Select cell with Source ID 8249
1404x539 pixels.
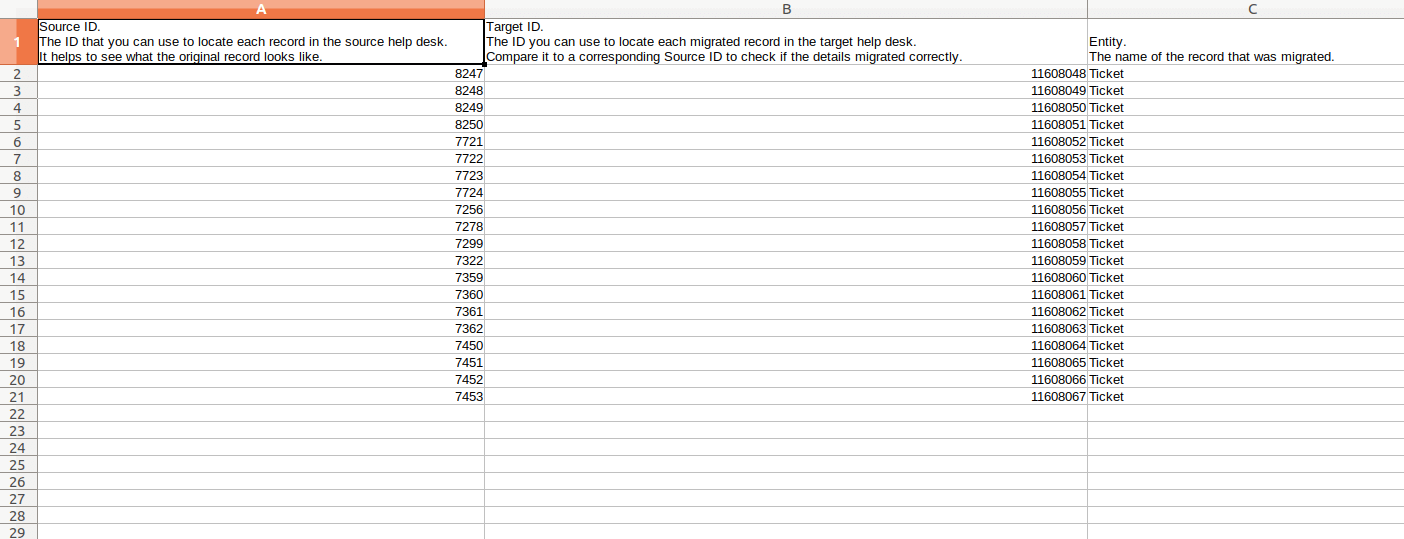(261, 108)
